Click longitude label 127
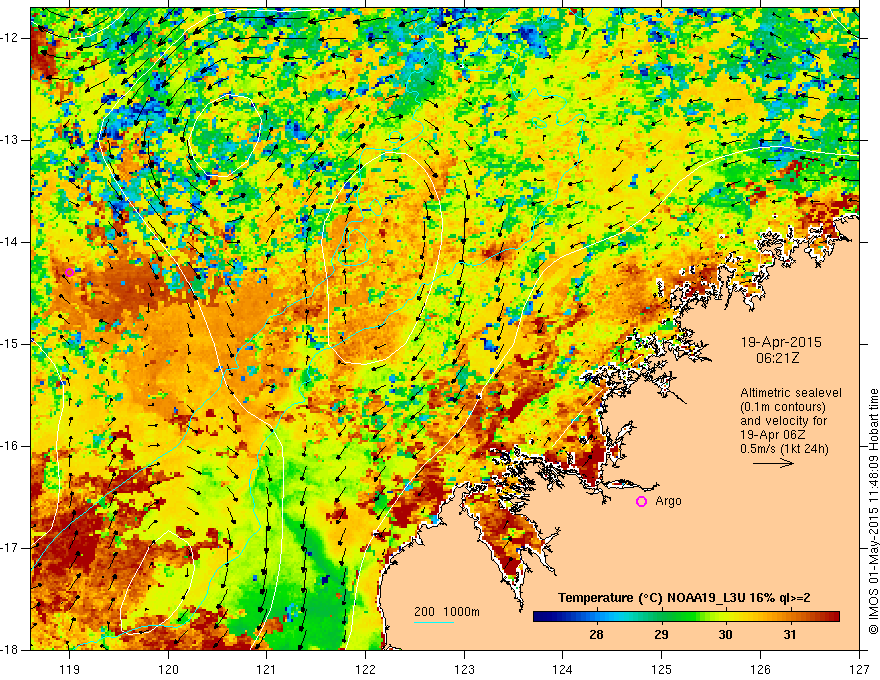 click(859, 669)
